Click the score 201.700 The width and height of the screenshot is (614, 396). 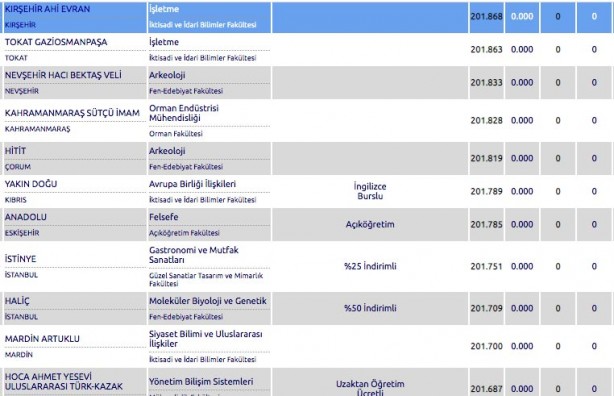486,346
